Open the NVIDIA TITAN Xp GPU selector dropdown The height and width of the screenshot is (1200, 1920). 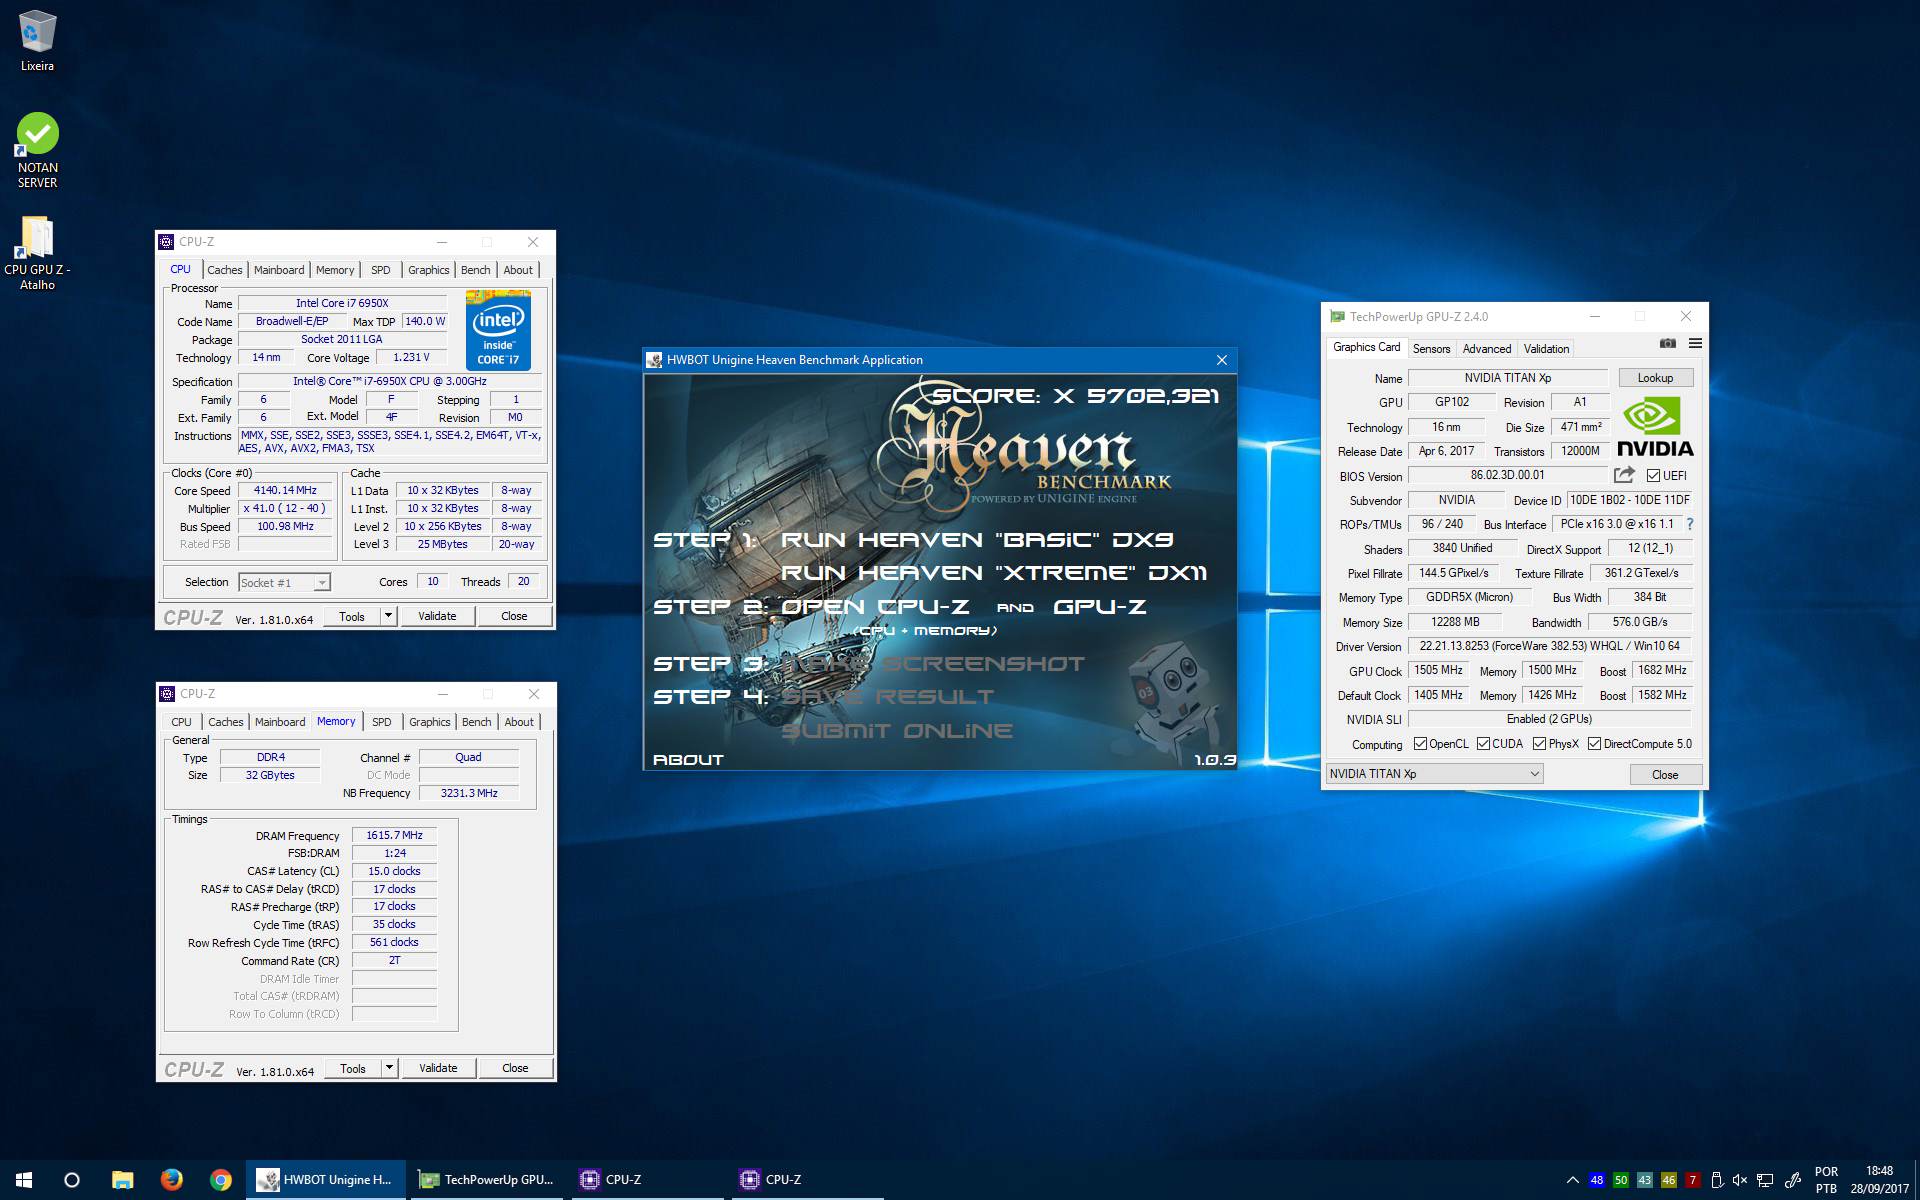click(1434, 774)
